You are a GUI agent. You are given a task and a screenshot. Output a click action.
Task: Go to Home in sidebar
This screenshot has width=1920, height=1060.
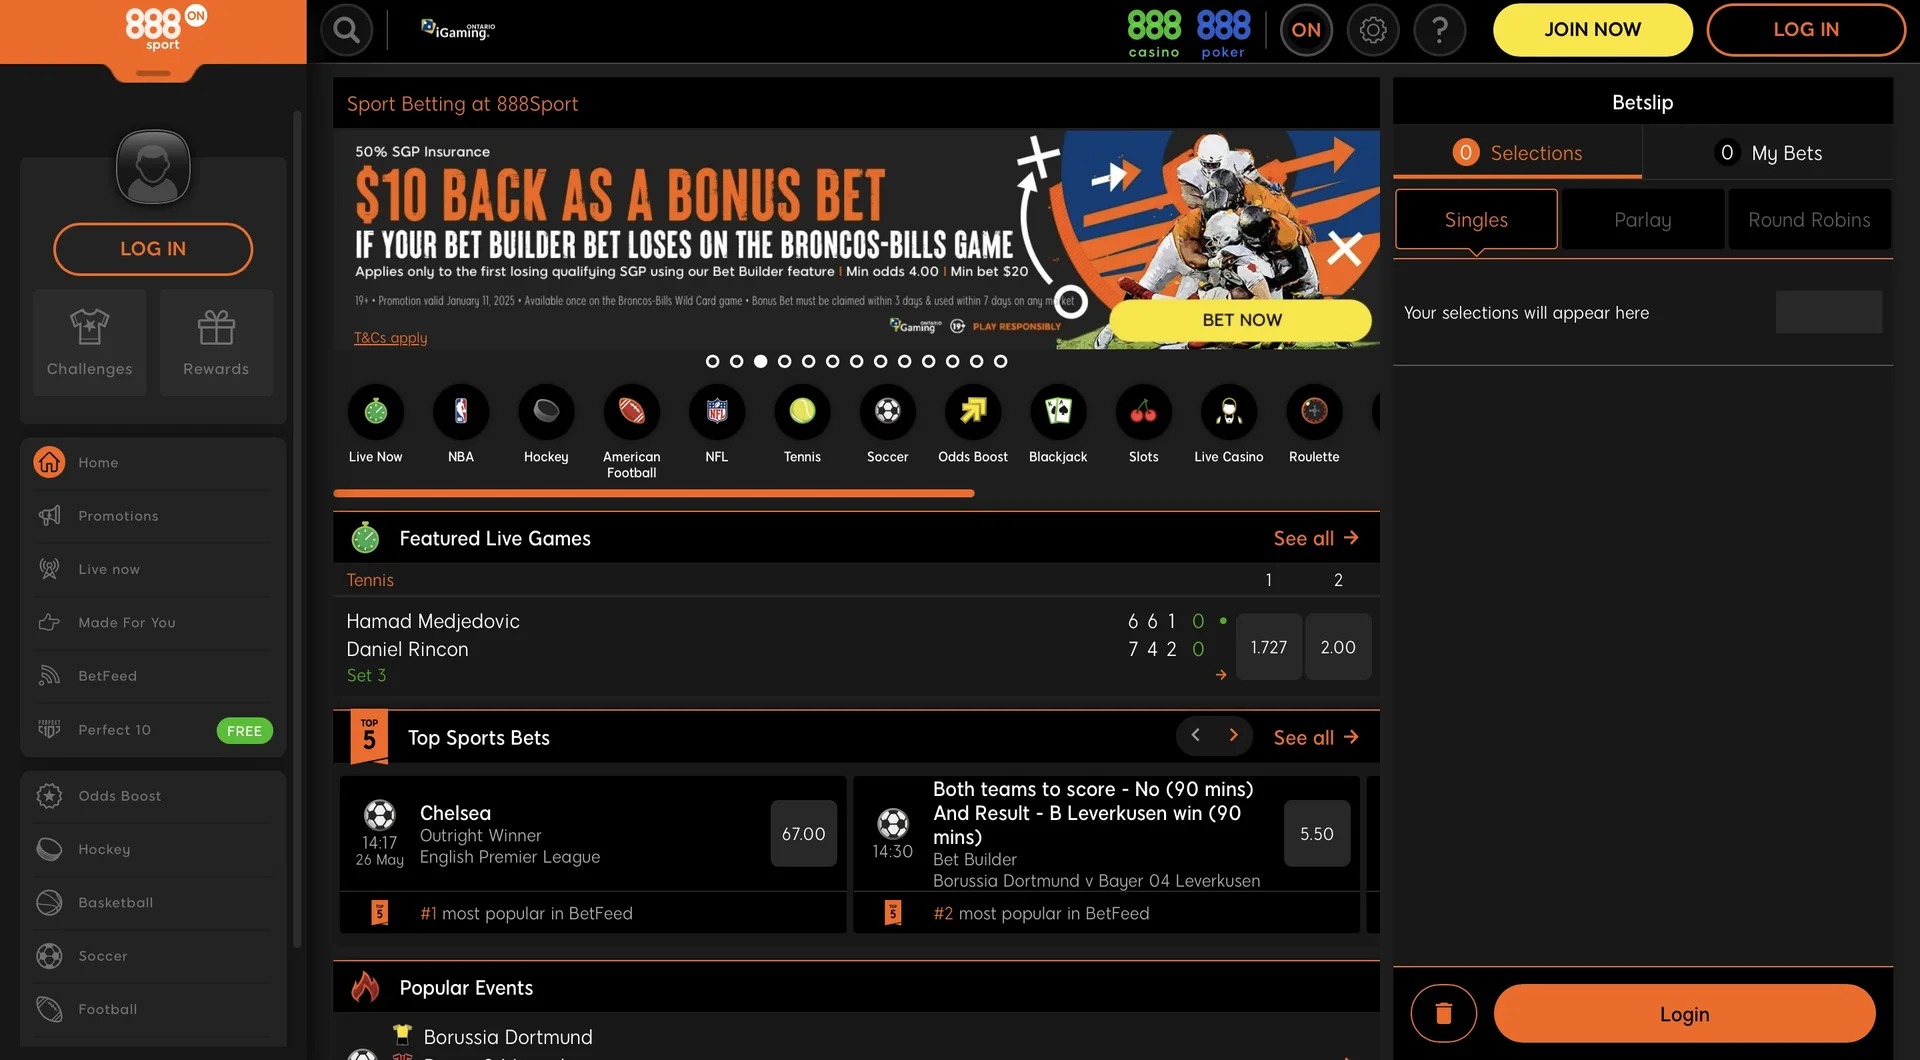(153, 462)
